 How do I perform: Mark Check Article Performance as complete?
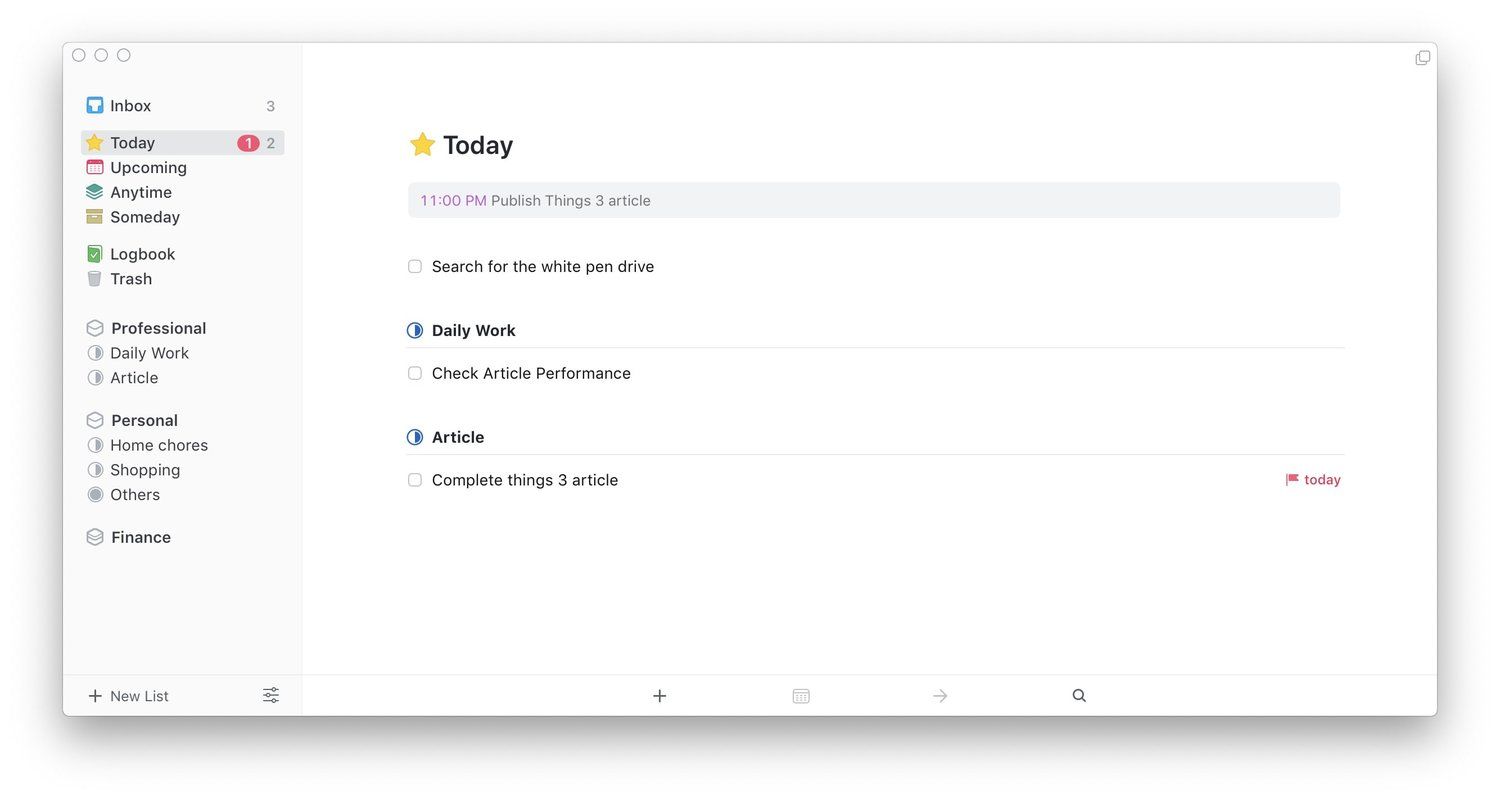point(415,374)
